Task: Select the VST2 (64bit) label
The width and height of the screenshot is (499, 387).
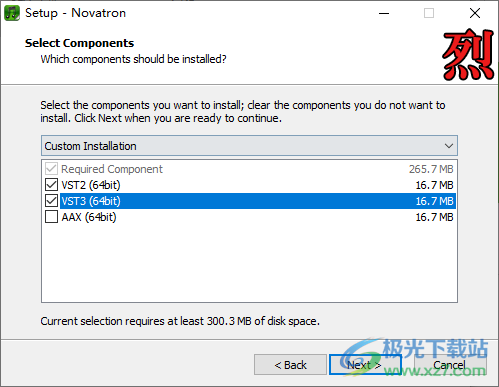Action: pos(91,185)
